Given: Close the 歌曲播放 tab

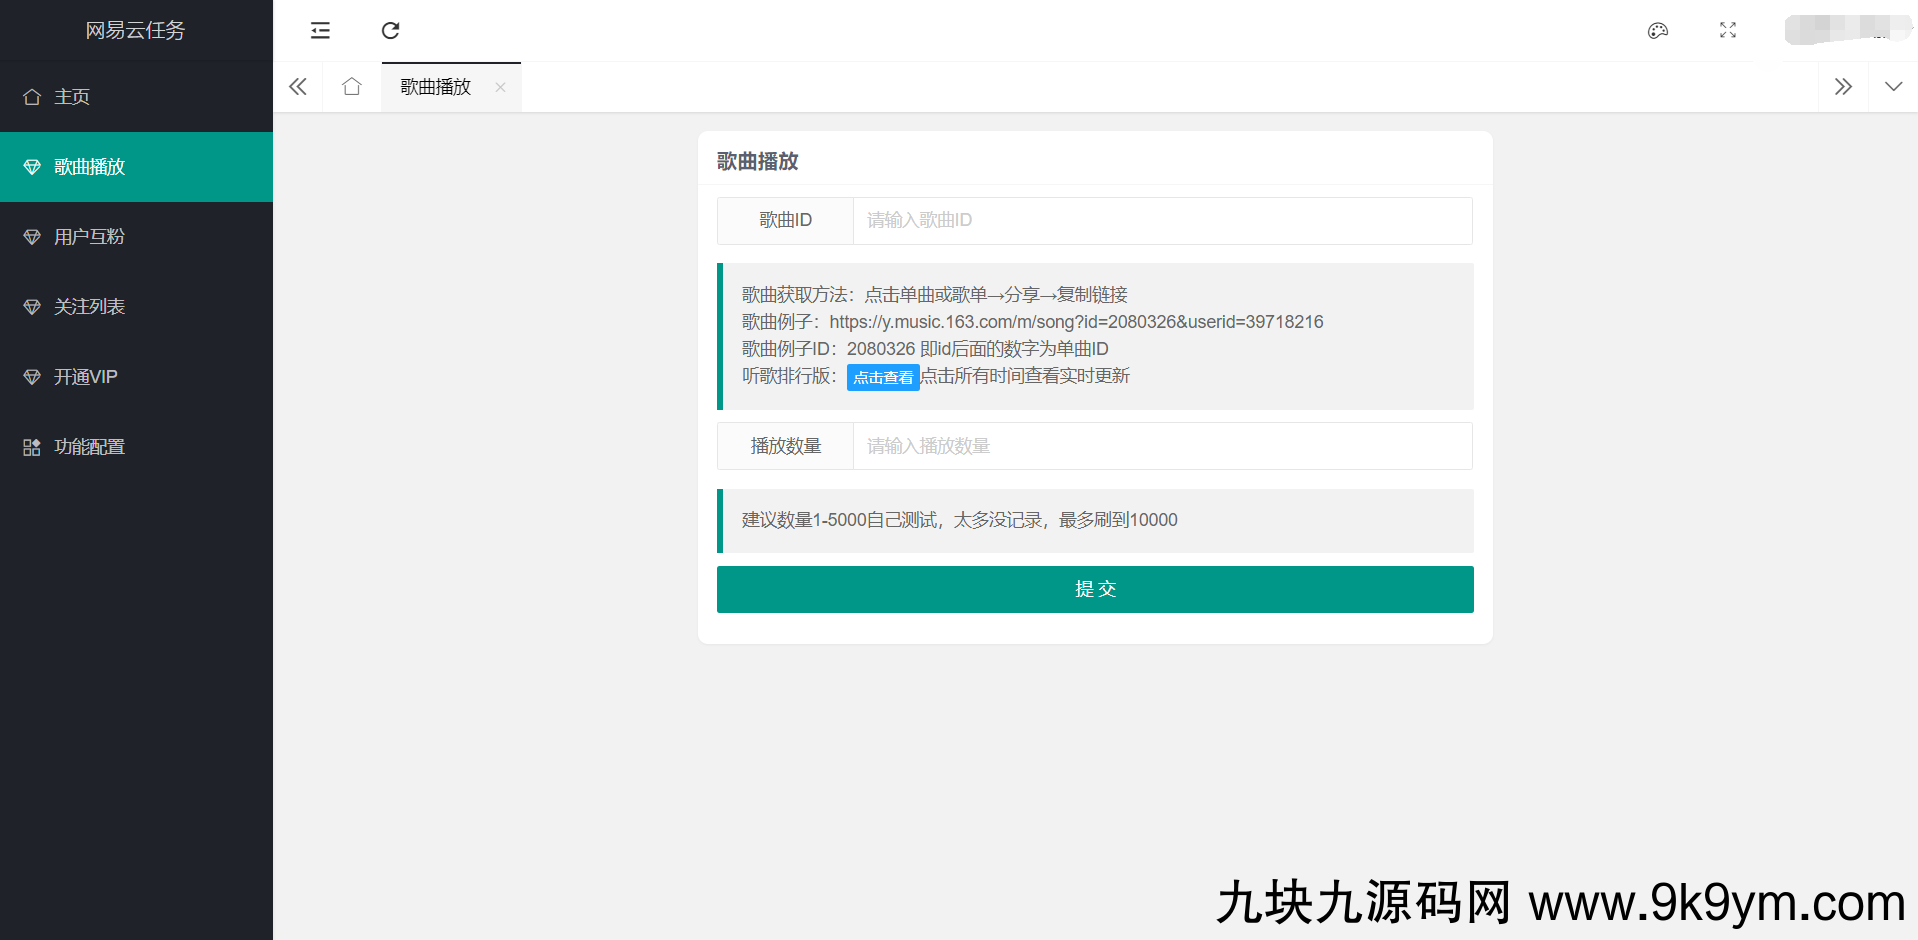Looking at the screenshot, I should 500,87.
